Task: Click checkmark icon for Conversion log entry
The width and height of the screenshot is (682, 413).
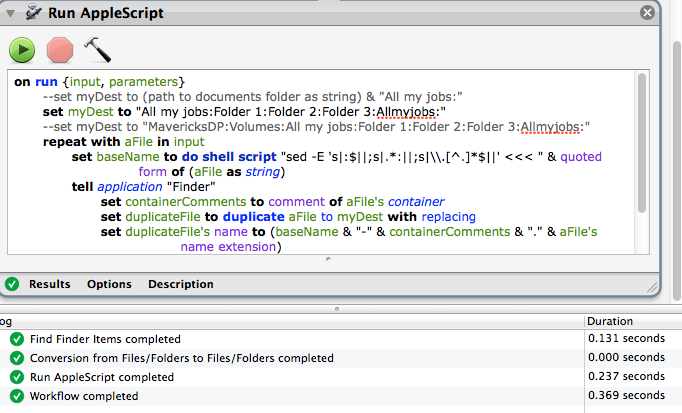Action: click(x=17, y=358)
